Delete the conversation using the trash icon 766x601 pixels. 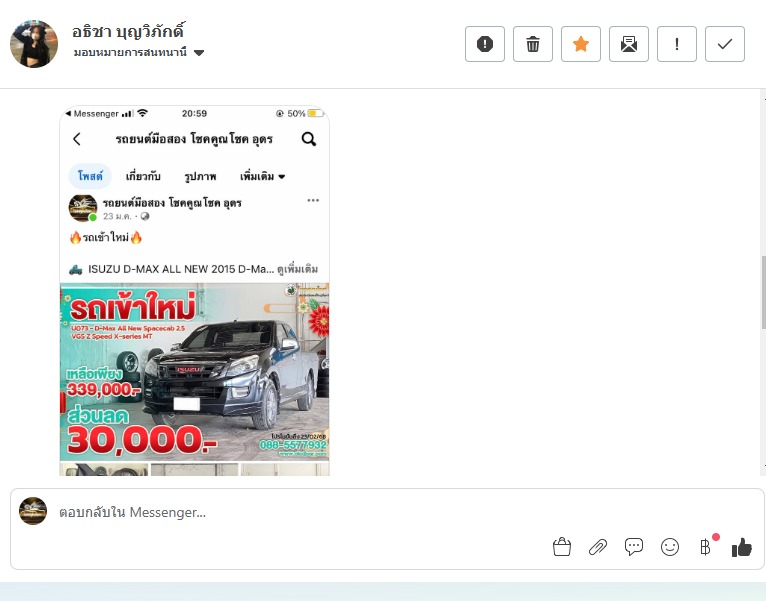coord(532,44)
